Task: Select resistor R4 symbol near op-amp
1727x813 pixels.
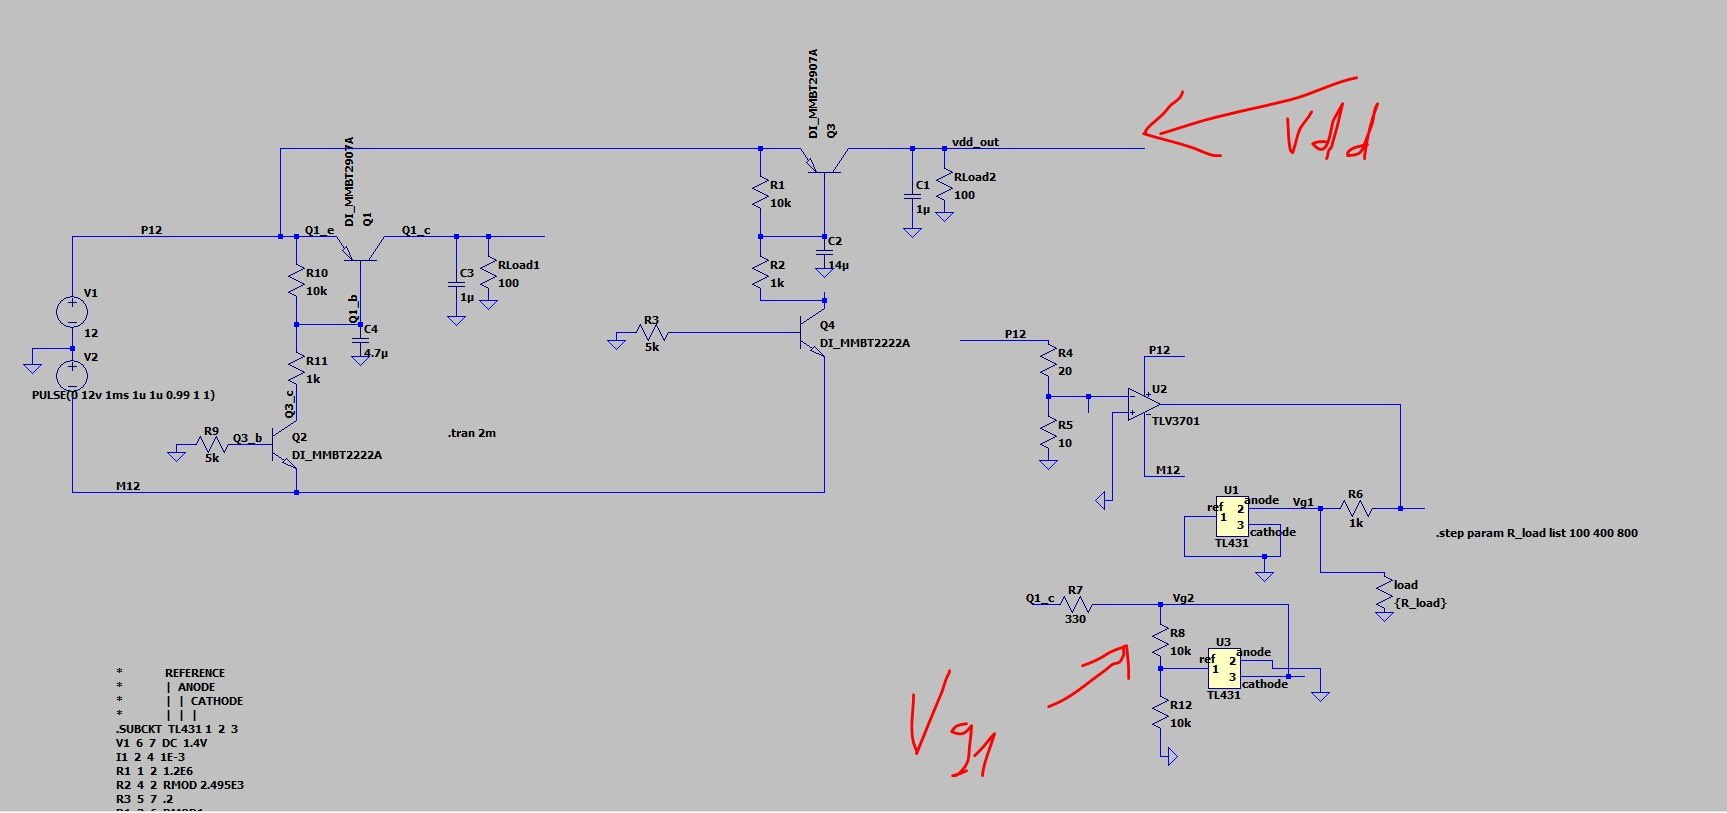Action: point(1048,361)
